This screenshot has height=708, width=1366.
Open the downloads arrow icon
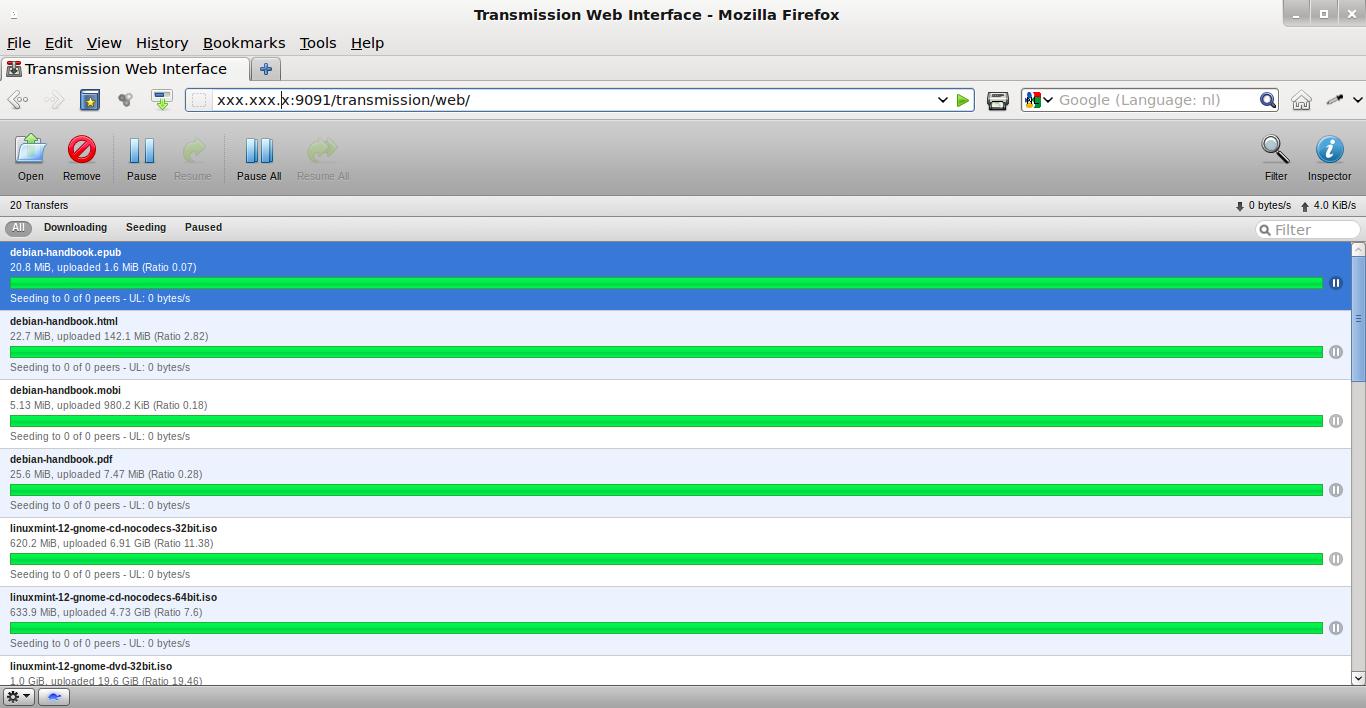[x=161, y=100]
